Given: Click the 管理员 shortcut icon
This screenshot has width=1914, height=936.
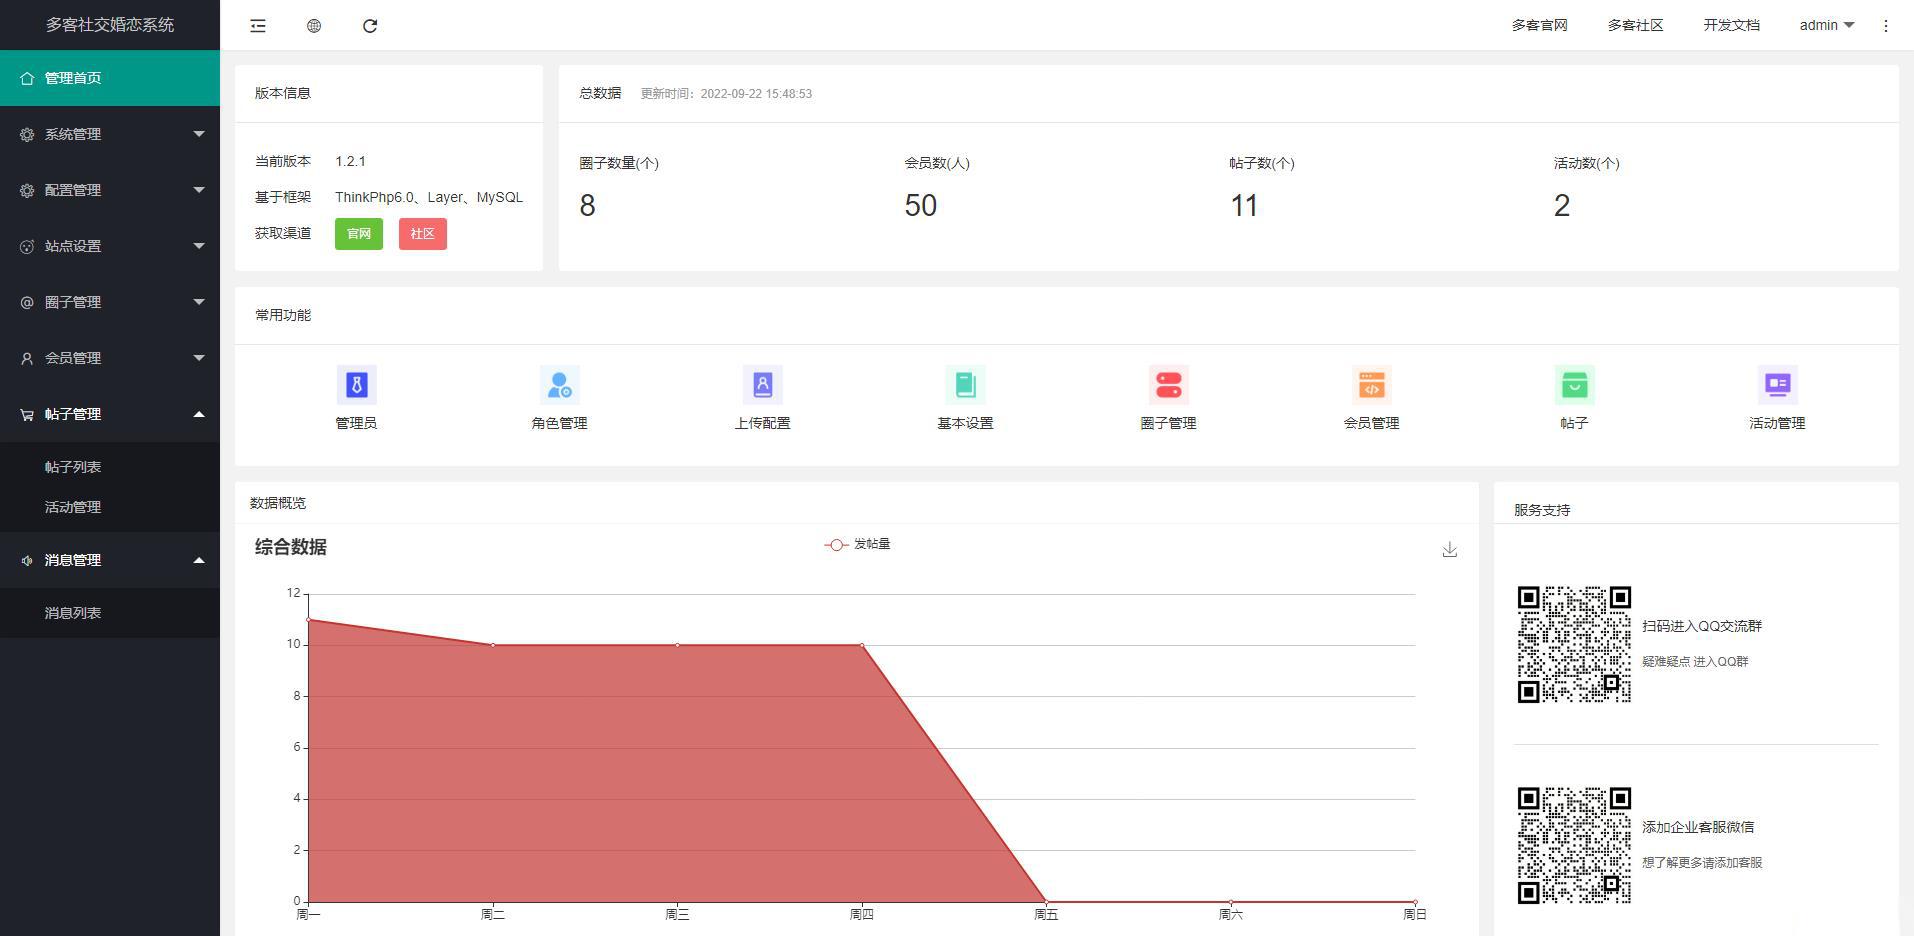Looking at the screenshot, I should [x=356, y=385].
